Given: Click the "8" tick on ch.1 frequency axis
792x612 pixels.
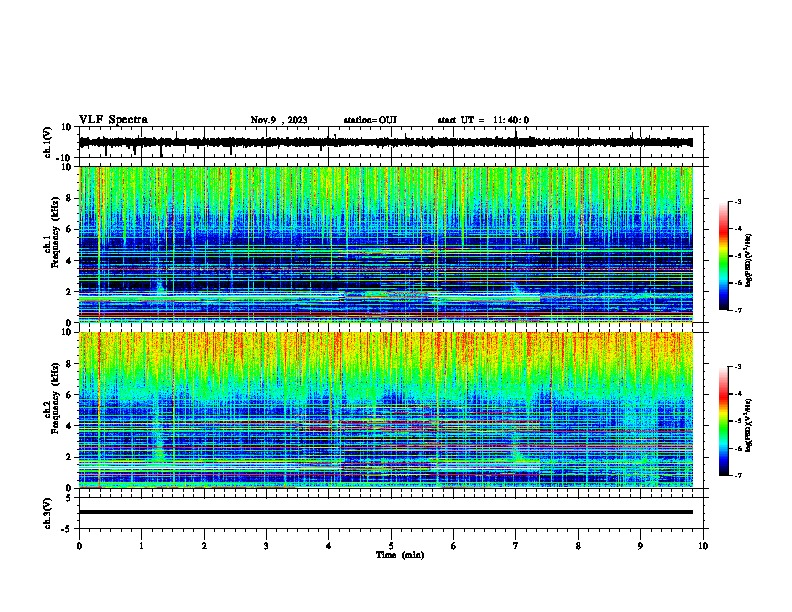Looking at the screenshot, I should click(x=69, y=198).
